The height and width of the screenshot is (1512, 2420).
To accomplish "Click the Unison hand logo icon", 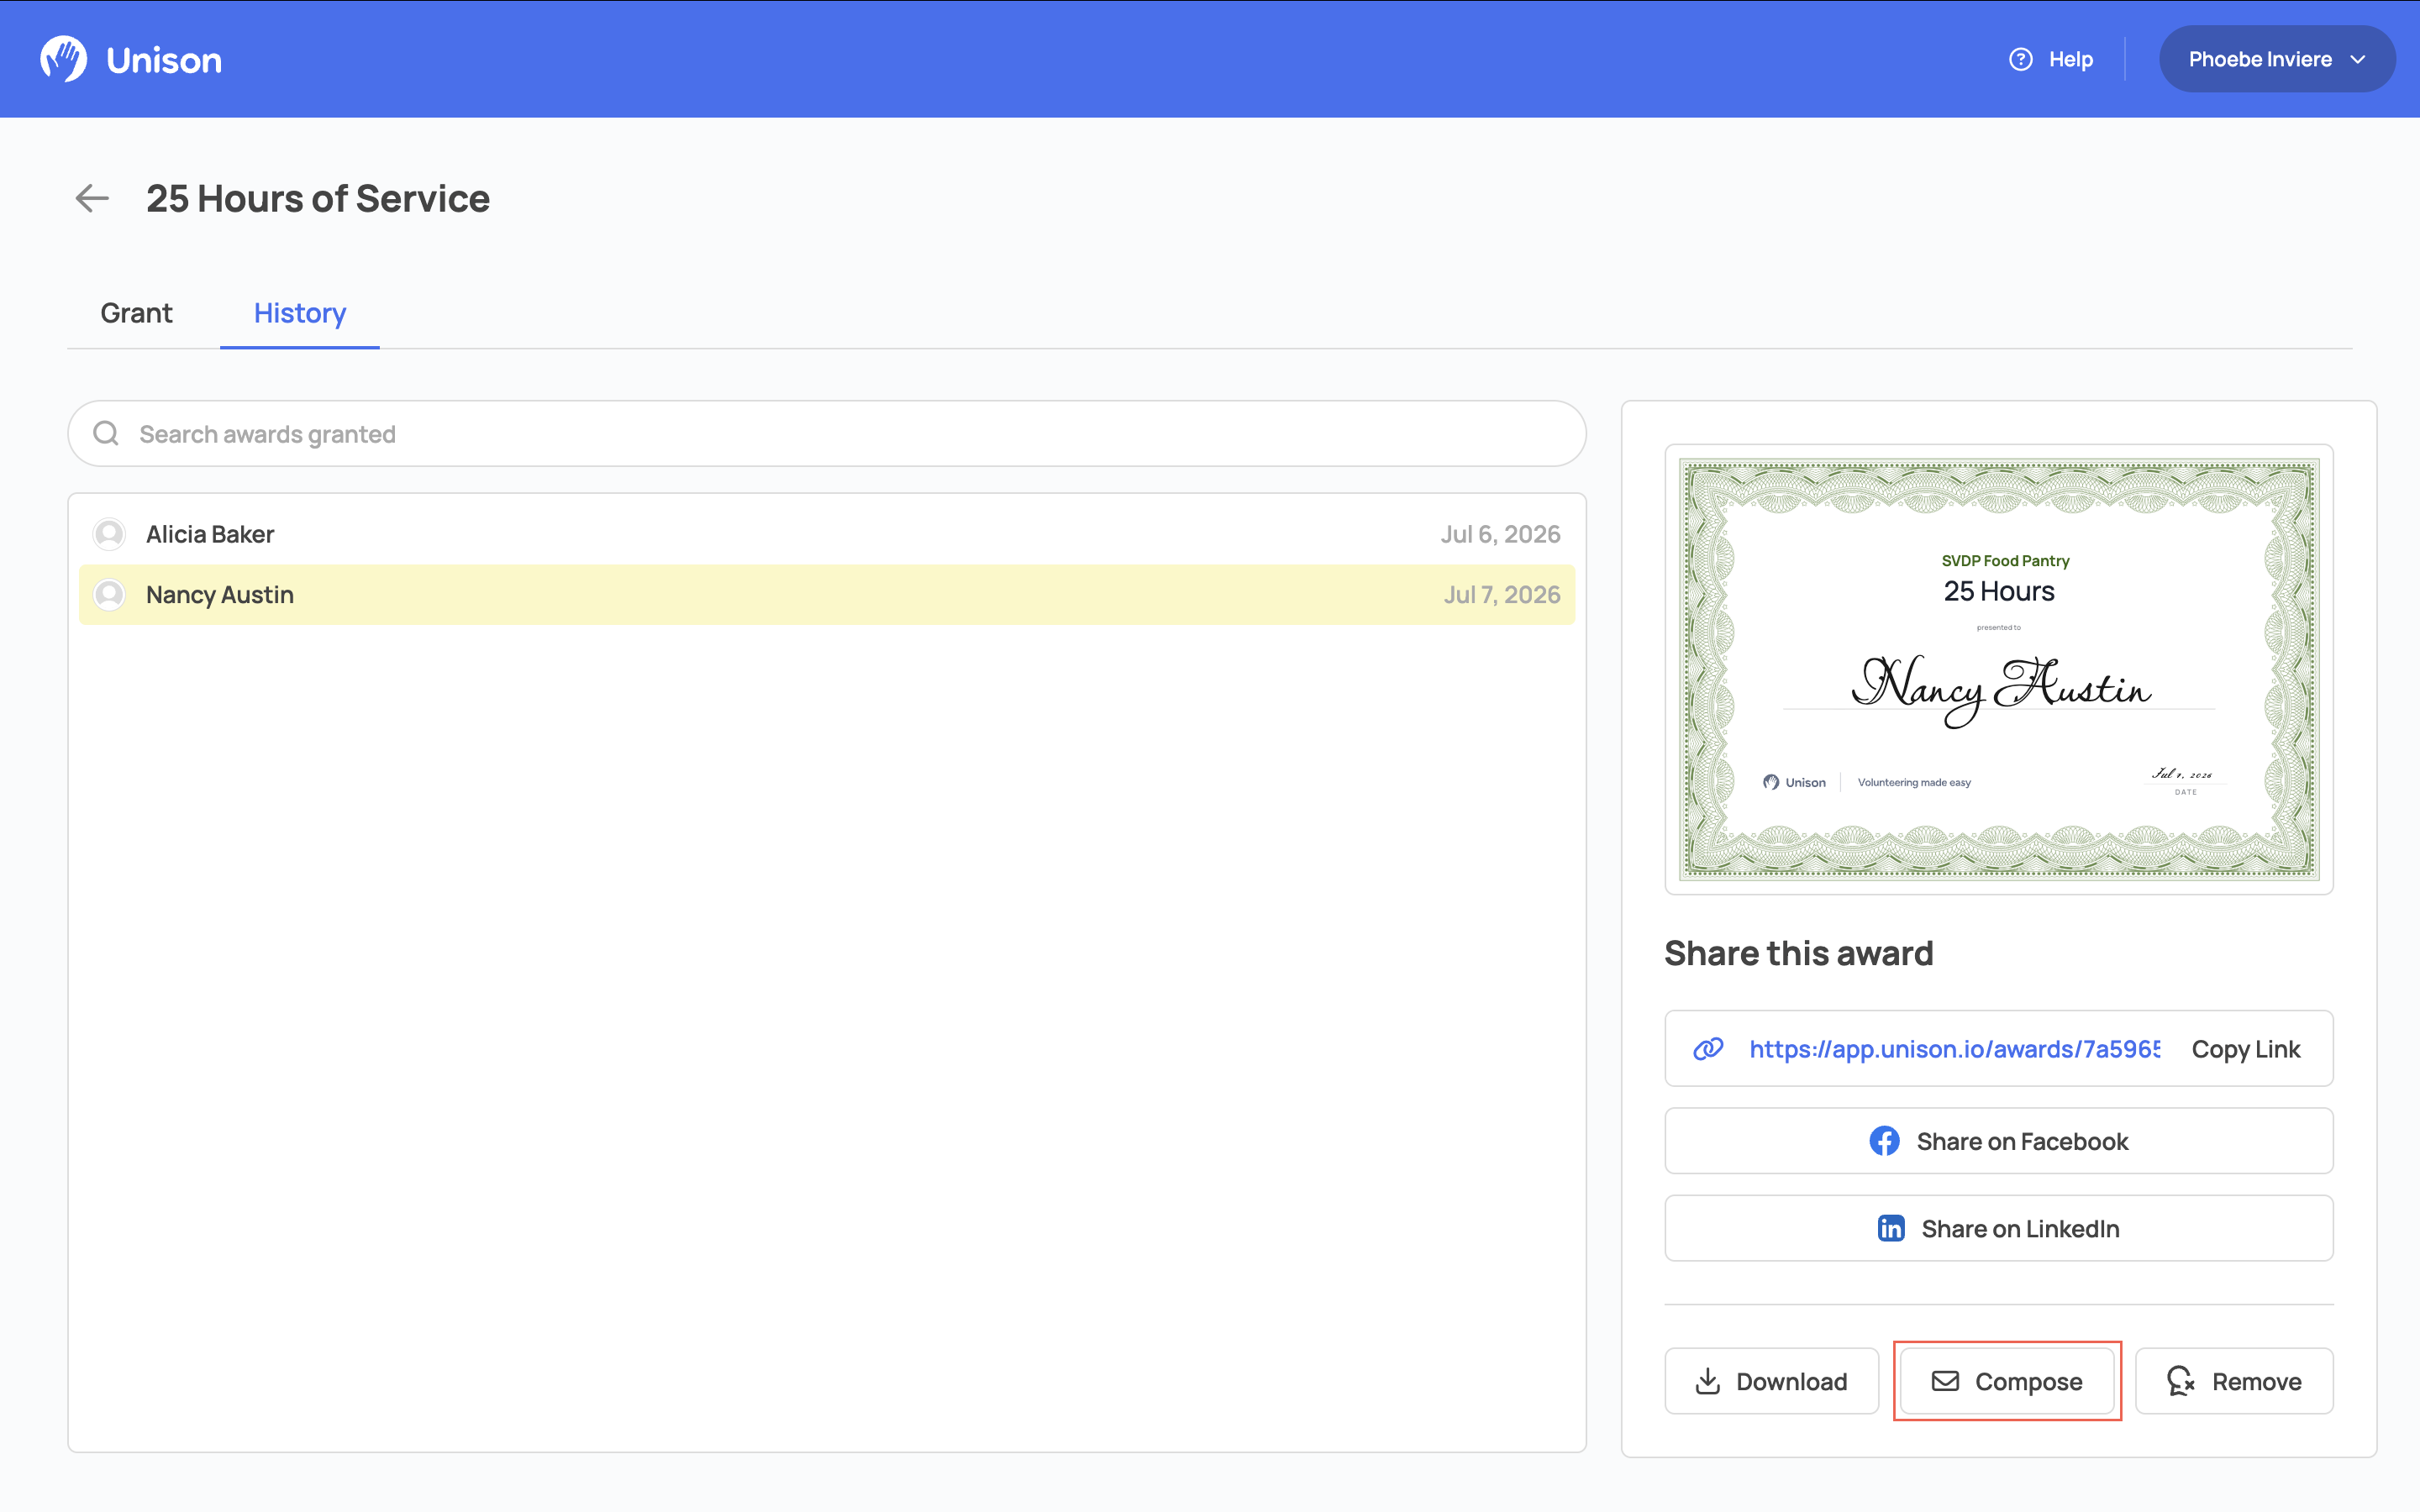I will (x=63, y=59).
